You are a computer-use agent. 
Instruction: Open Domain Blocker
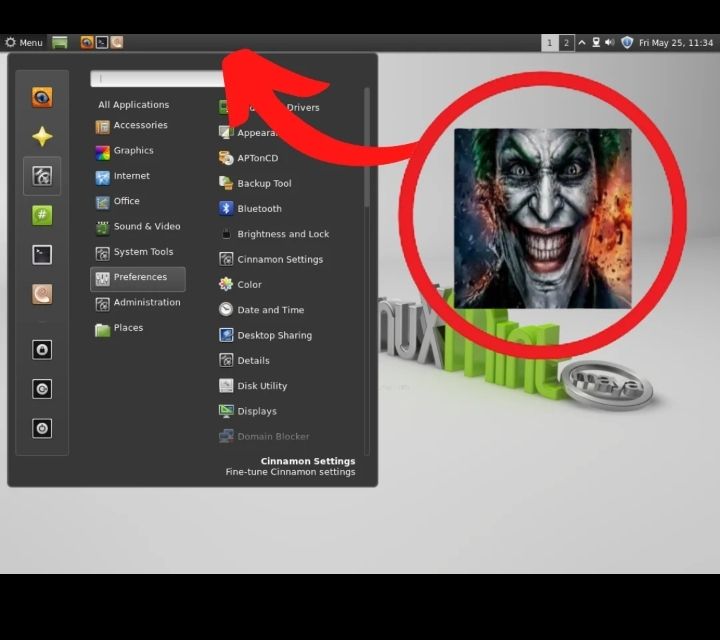(264, 437)
